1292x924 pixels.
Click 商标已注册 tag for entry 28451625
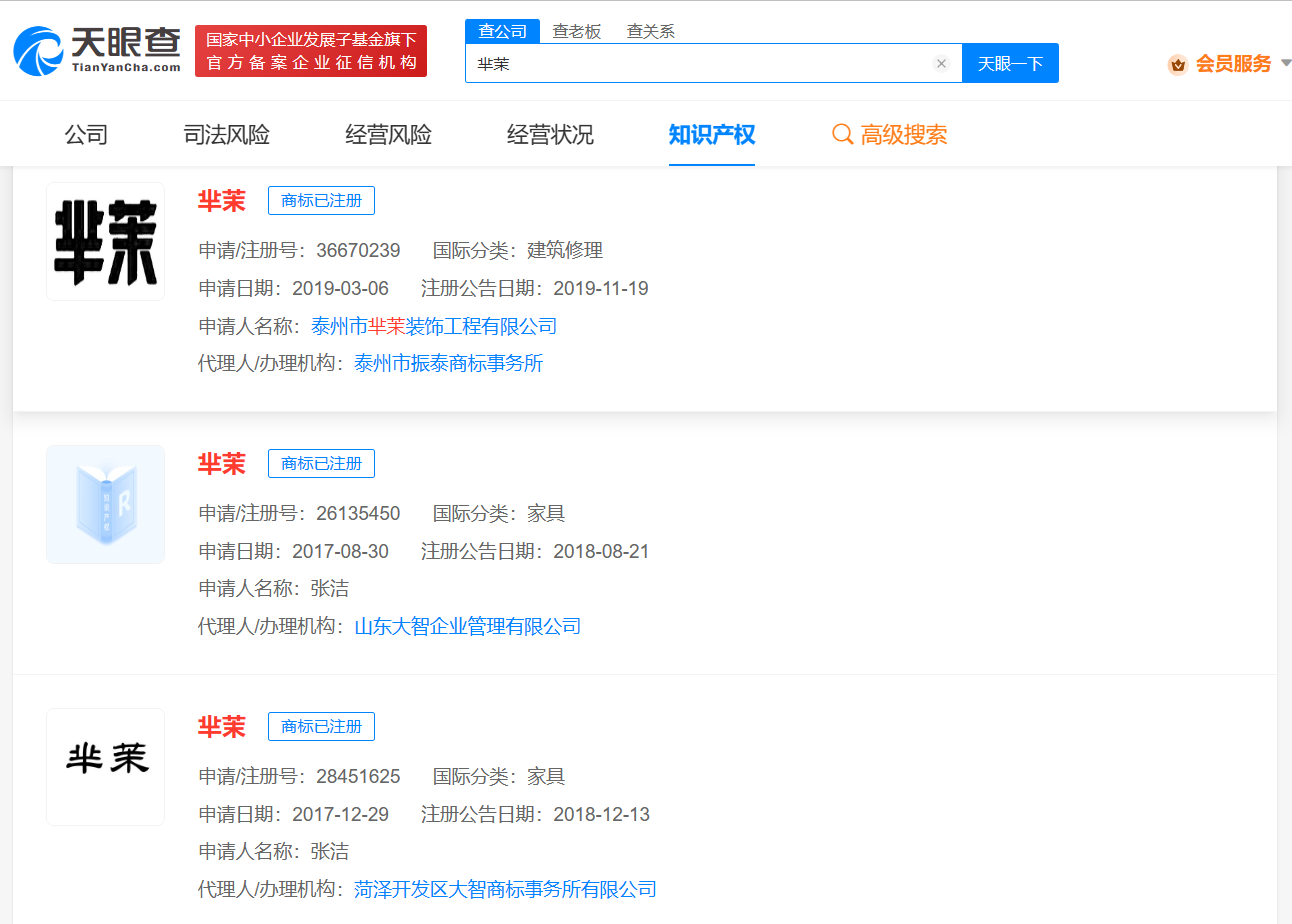pos(321,727)
